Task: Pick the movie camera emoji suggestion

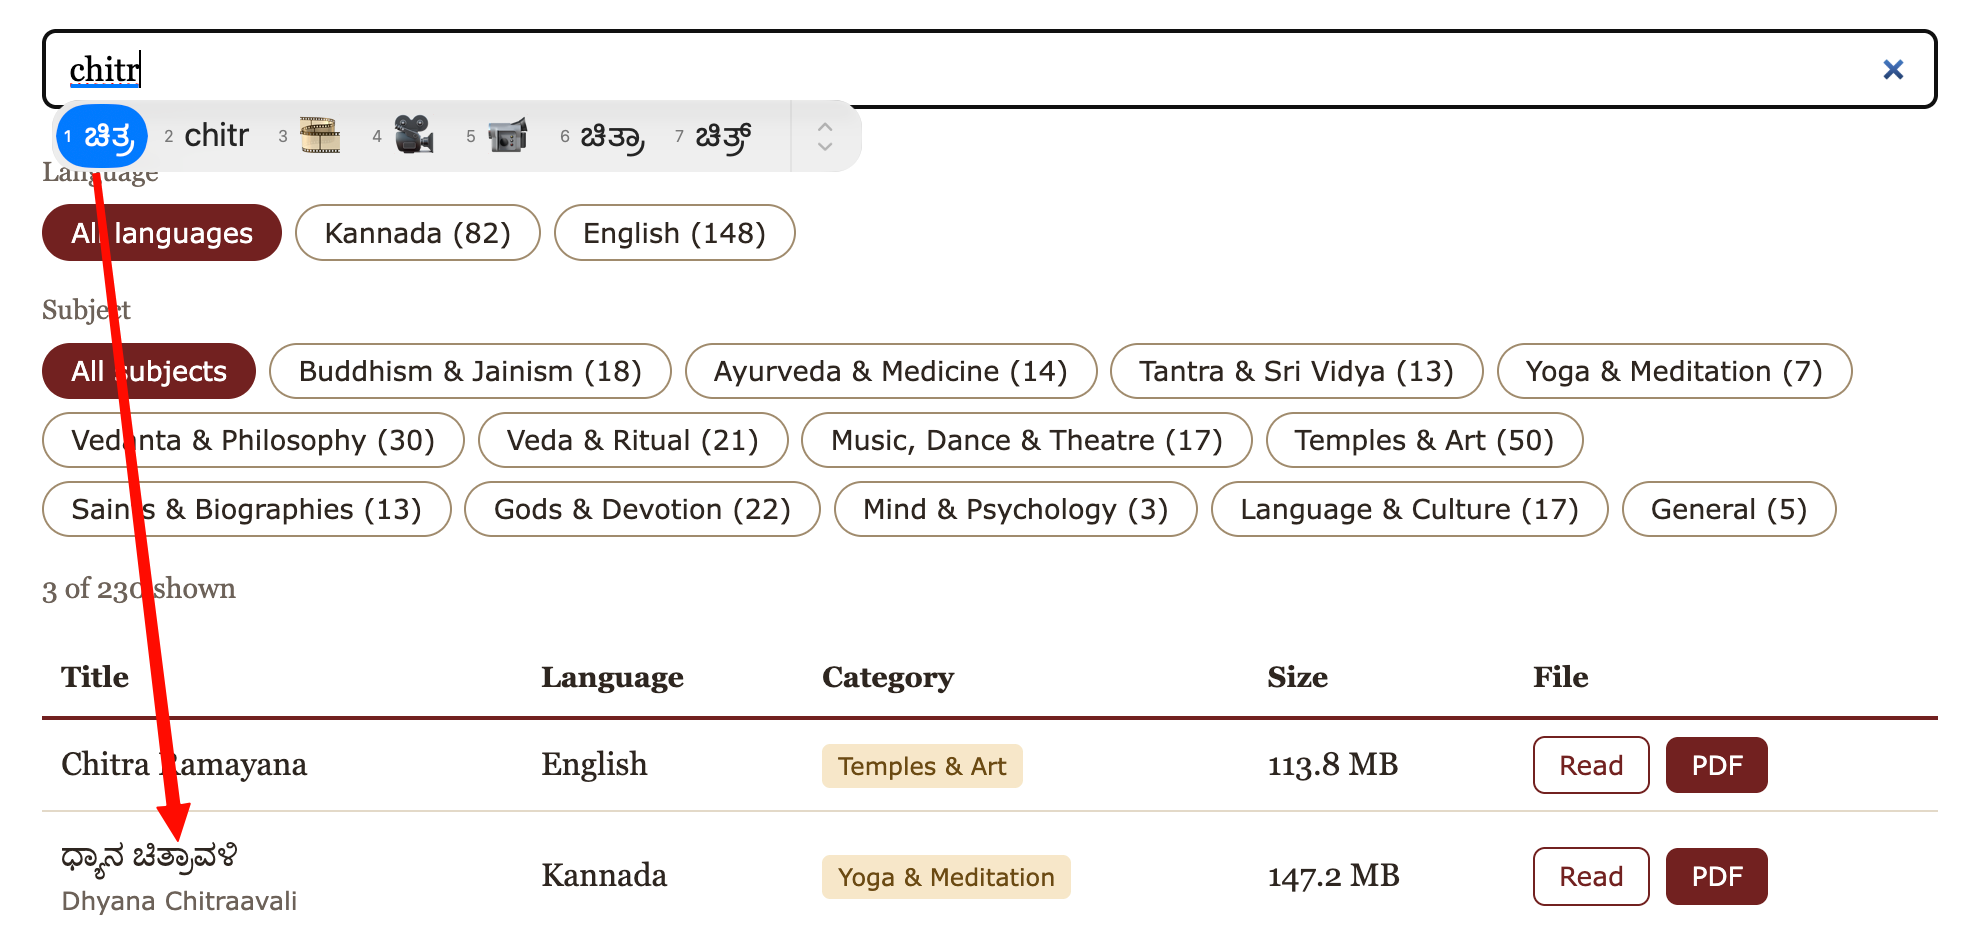Action: (405, 136)
